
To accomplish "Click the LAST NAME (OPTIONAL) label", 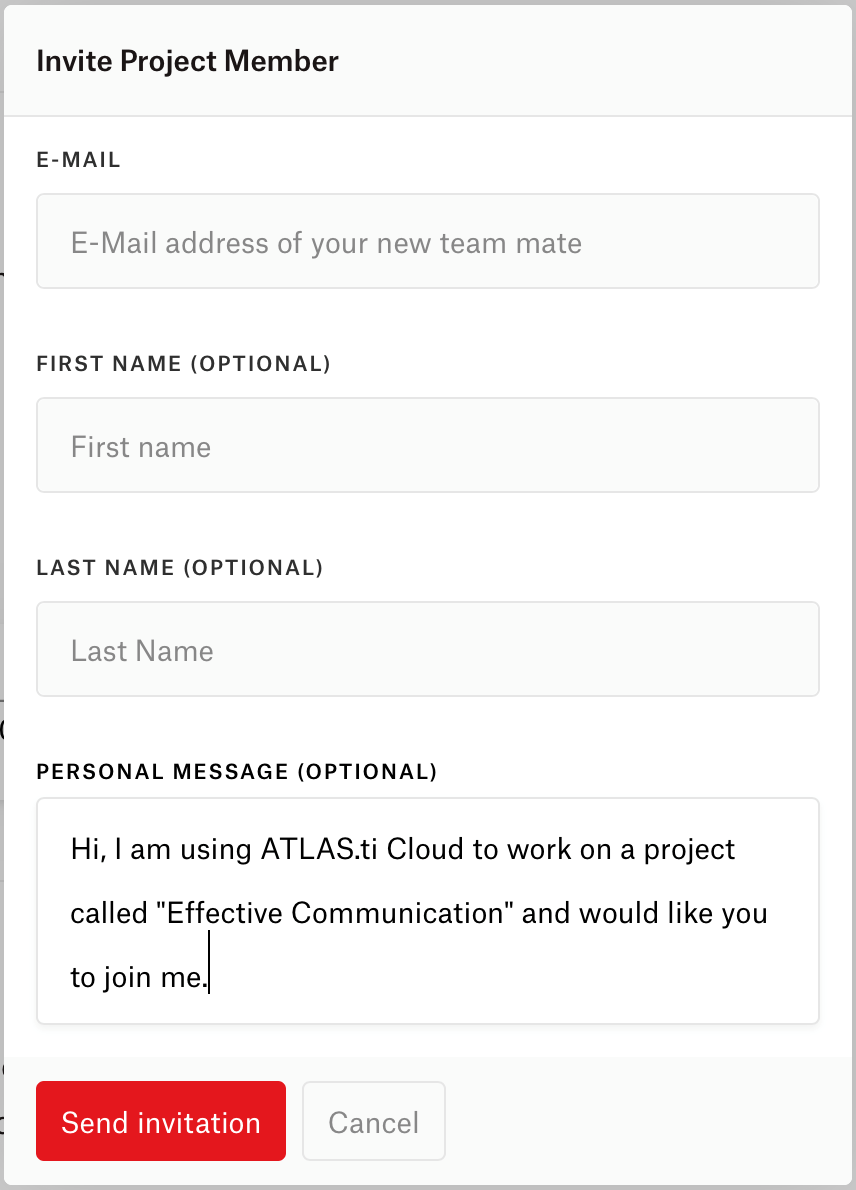I will click(180, 568).
